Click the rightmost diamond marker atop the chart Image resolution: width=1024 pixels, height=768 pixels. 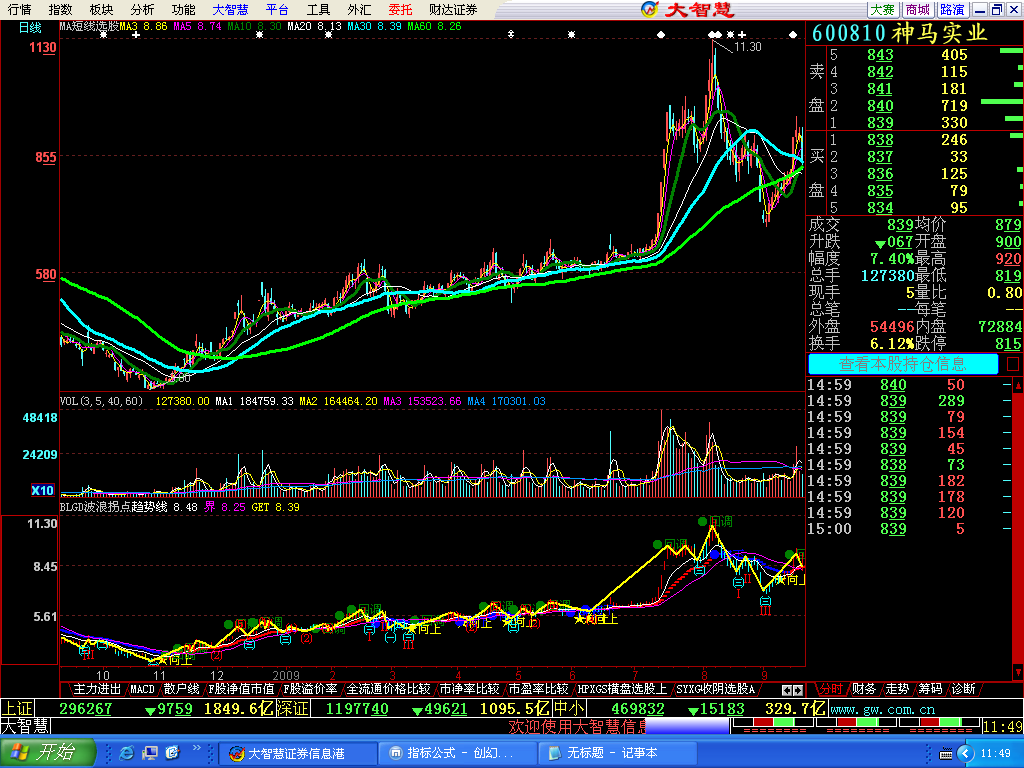pos(793,35)
